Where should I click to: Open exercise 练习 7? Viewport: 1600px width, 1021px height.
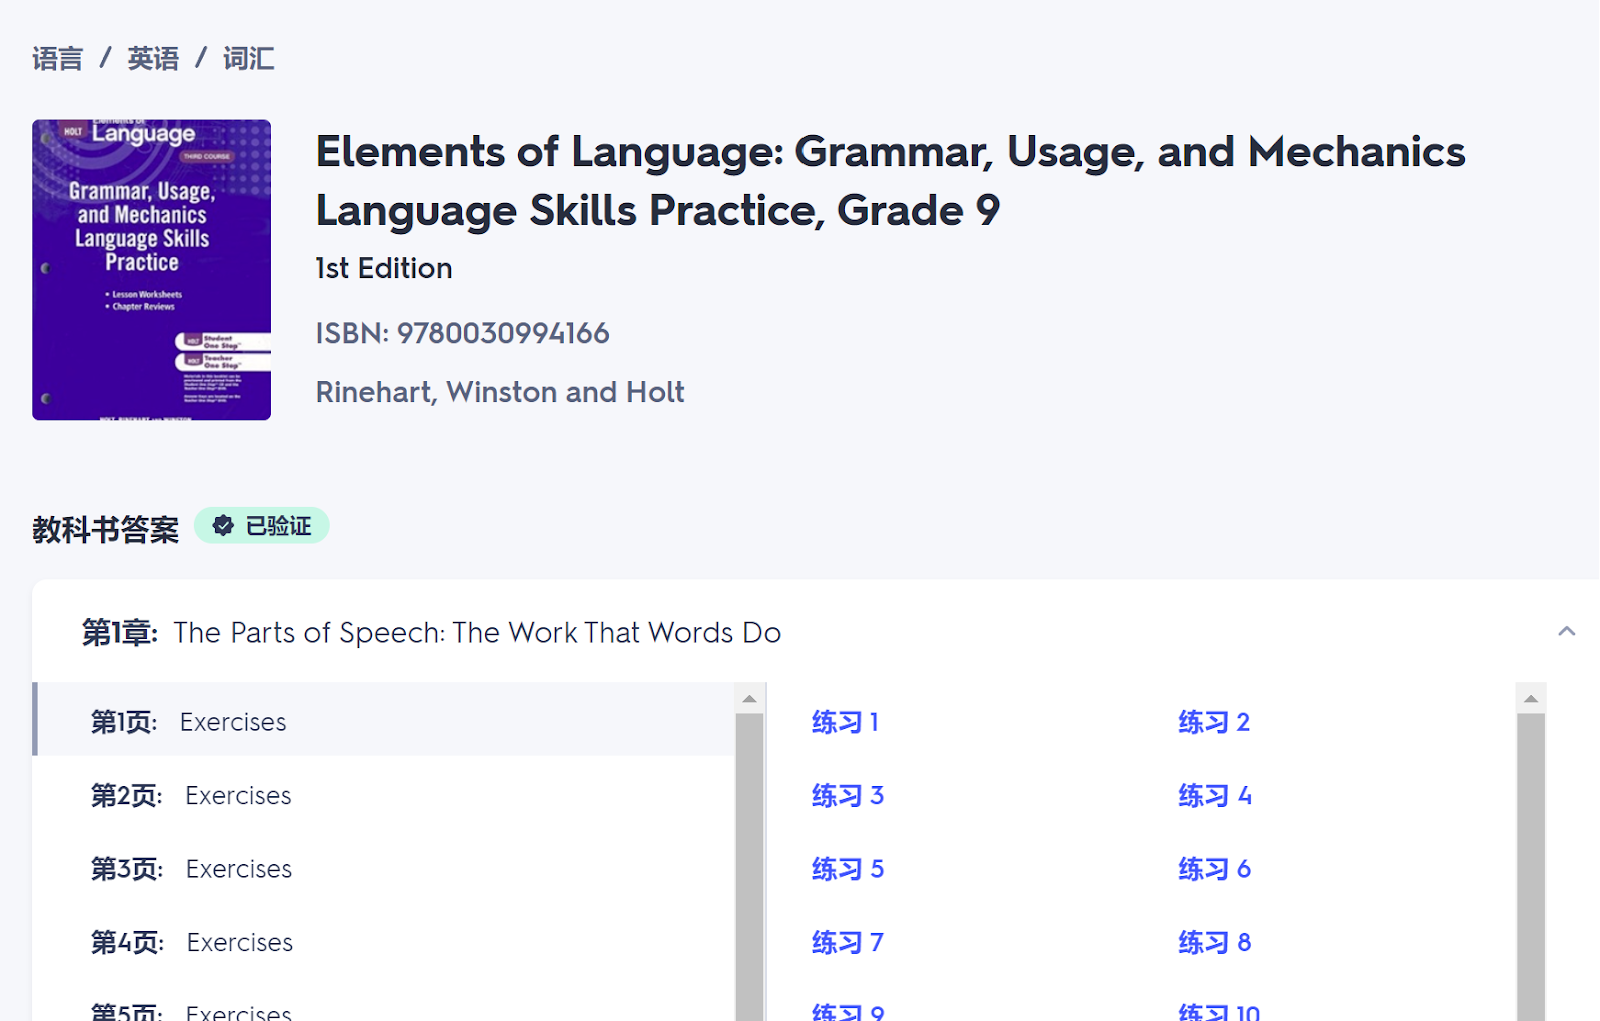pos(848,943)
